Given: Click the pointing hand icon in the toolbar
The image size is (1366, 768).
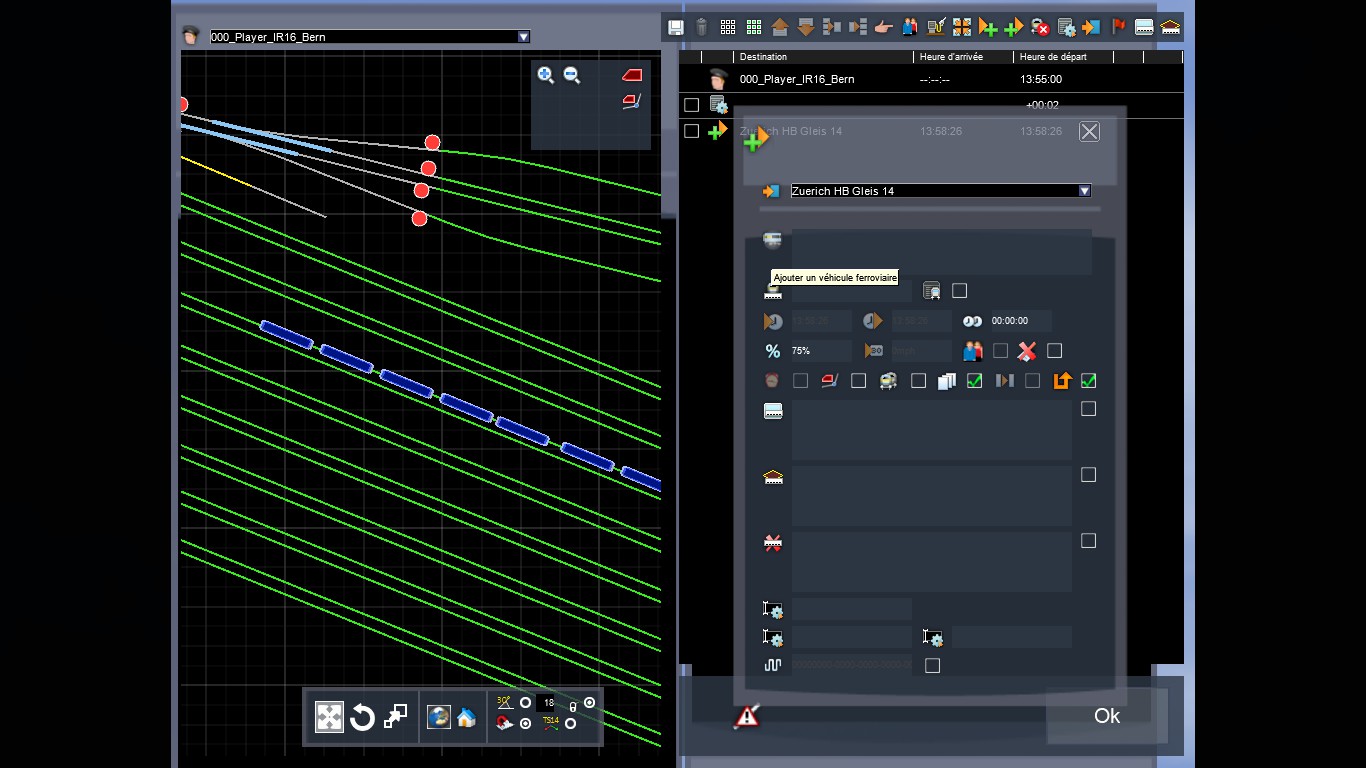Looking at the screenshot, I should point(884,27).
